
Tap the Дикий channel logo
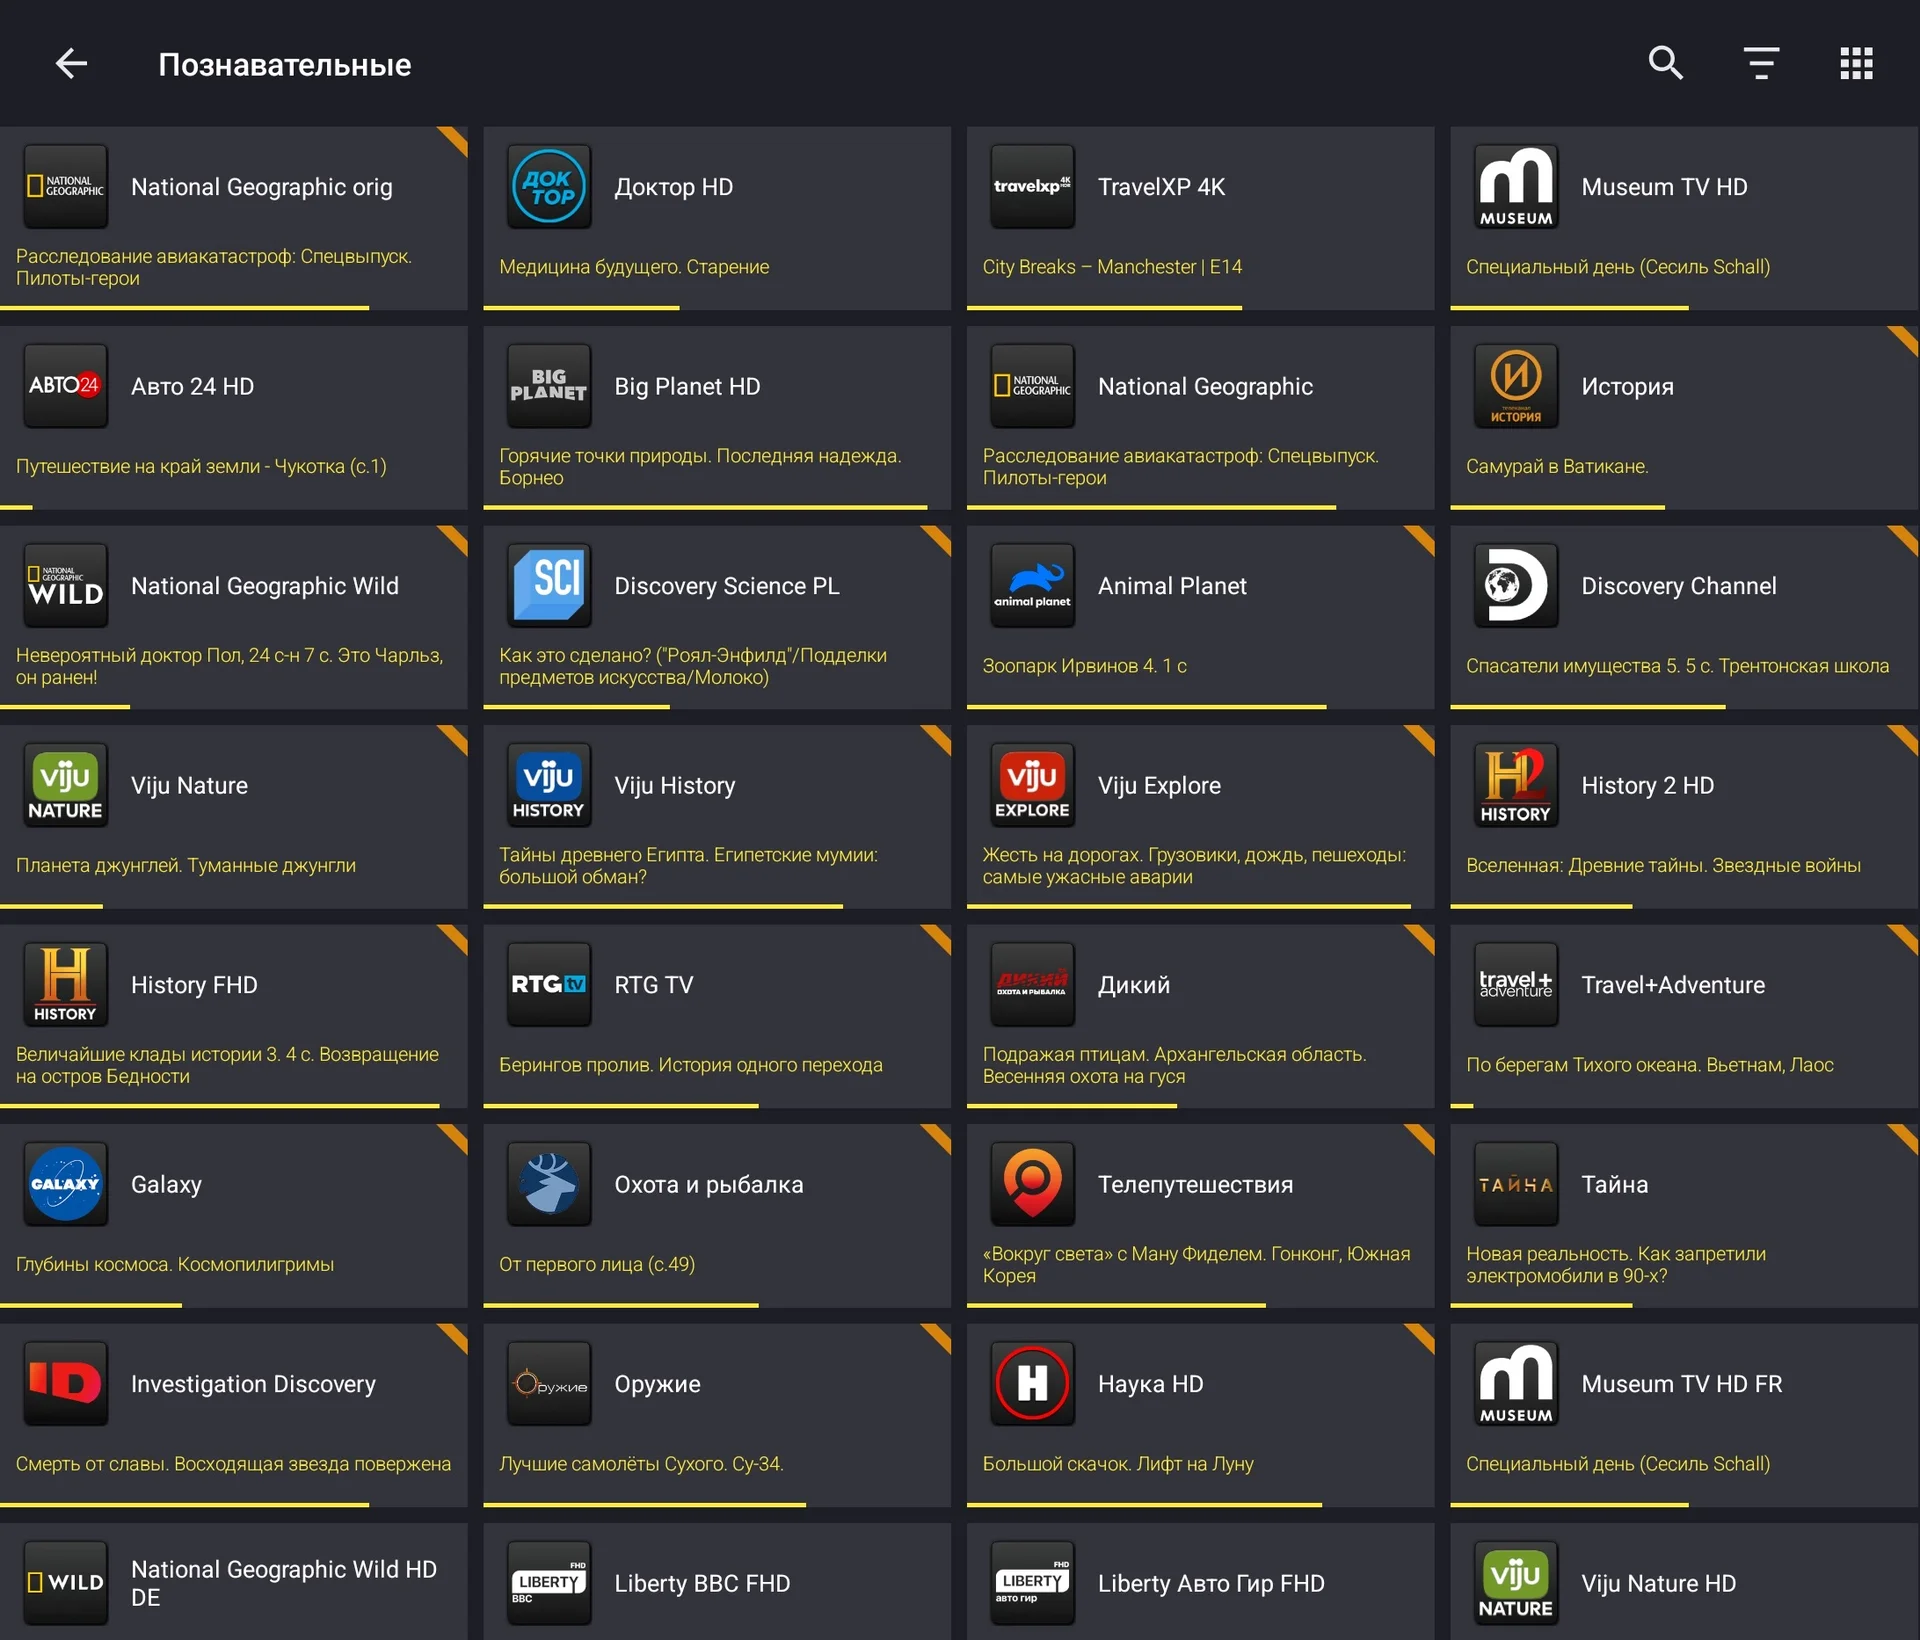click(1032, 985)
